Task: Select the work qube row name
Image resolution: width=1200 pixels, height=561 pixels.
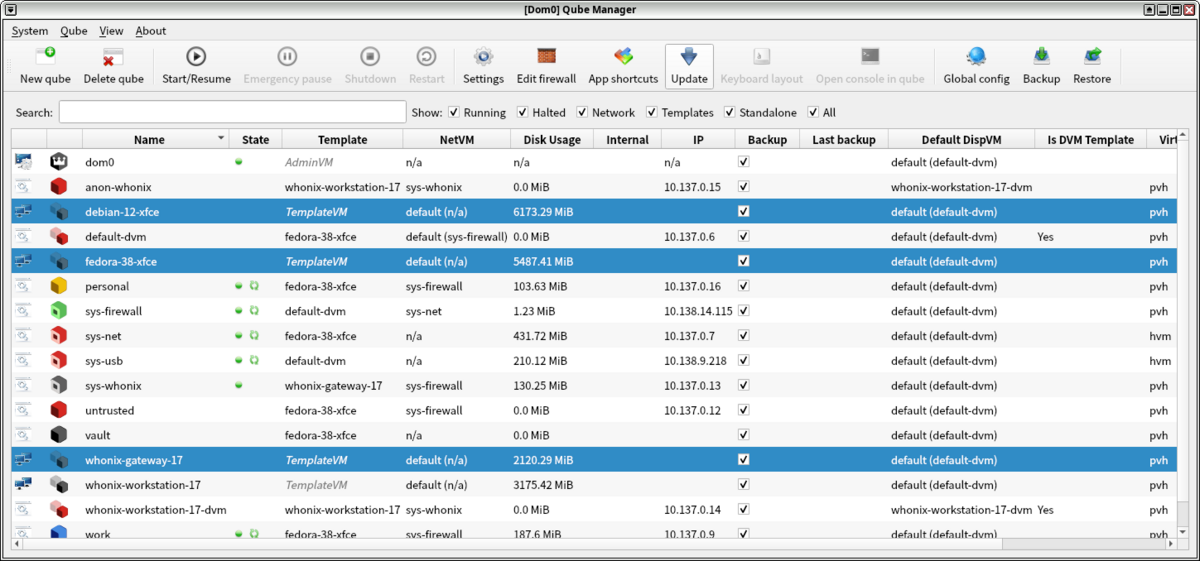Action: tap(98, 534)
